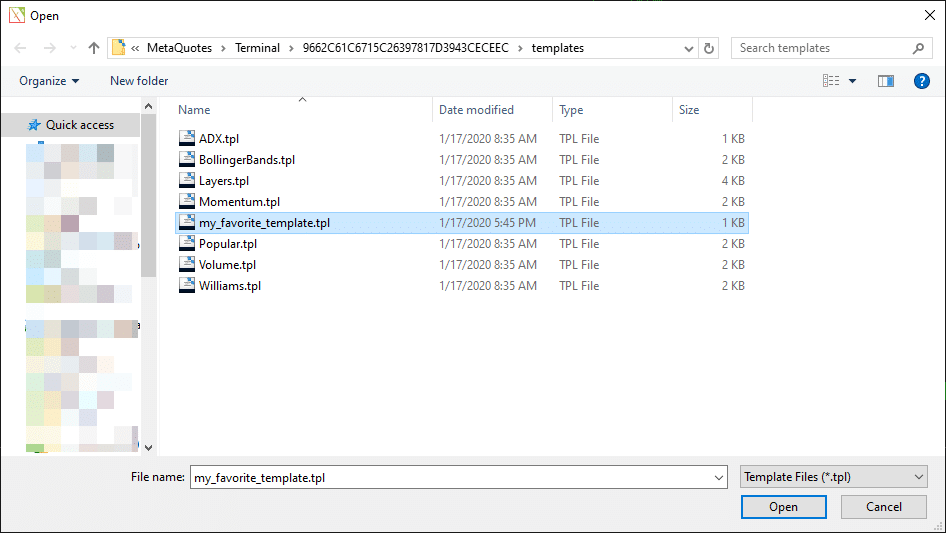
Task: Select Quick access in navigation pane
Action: 79,125
